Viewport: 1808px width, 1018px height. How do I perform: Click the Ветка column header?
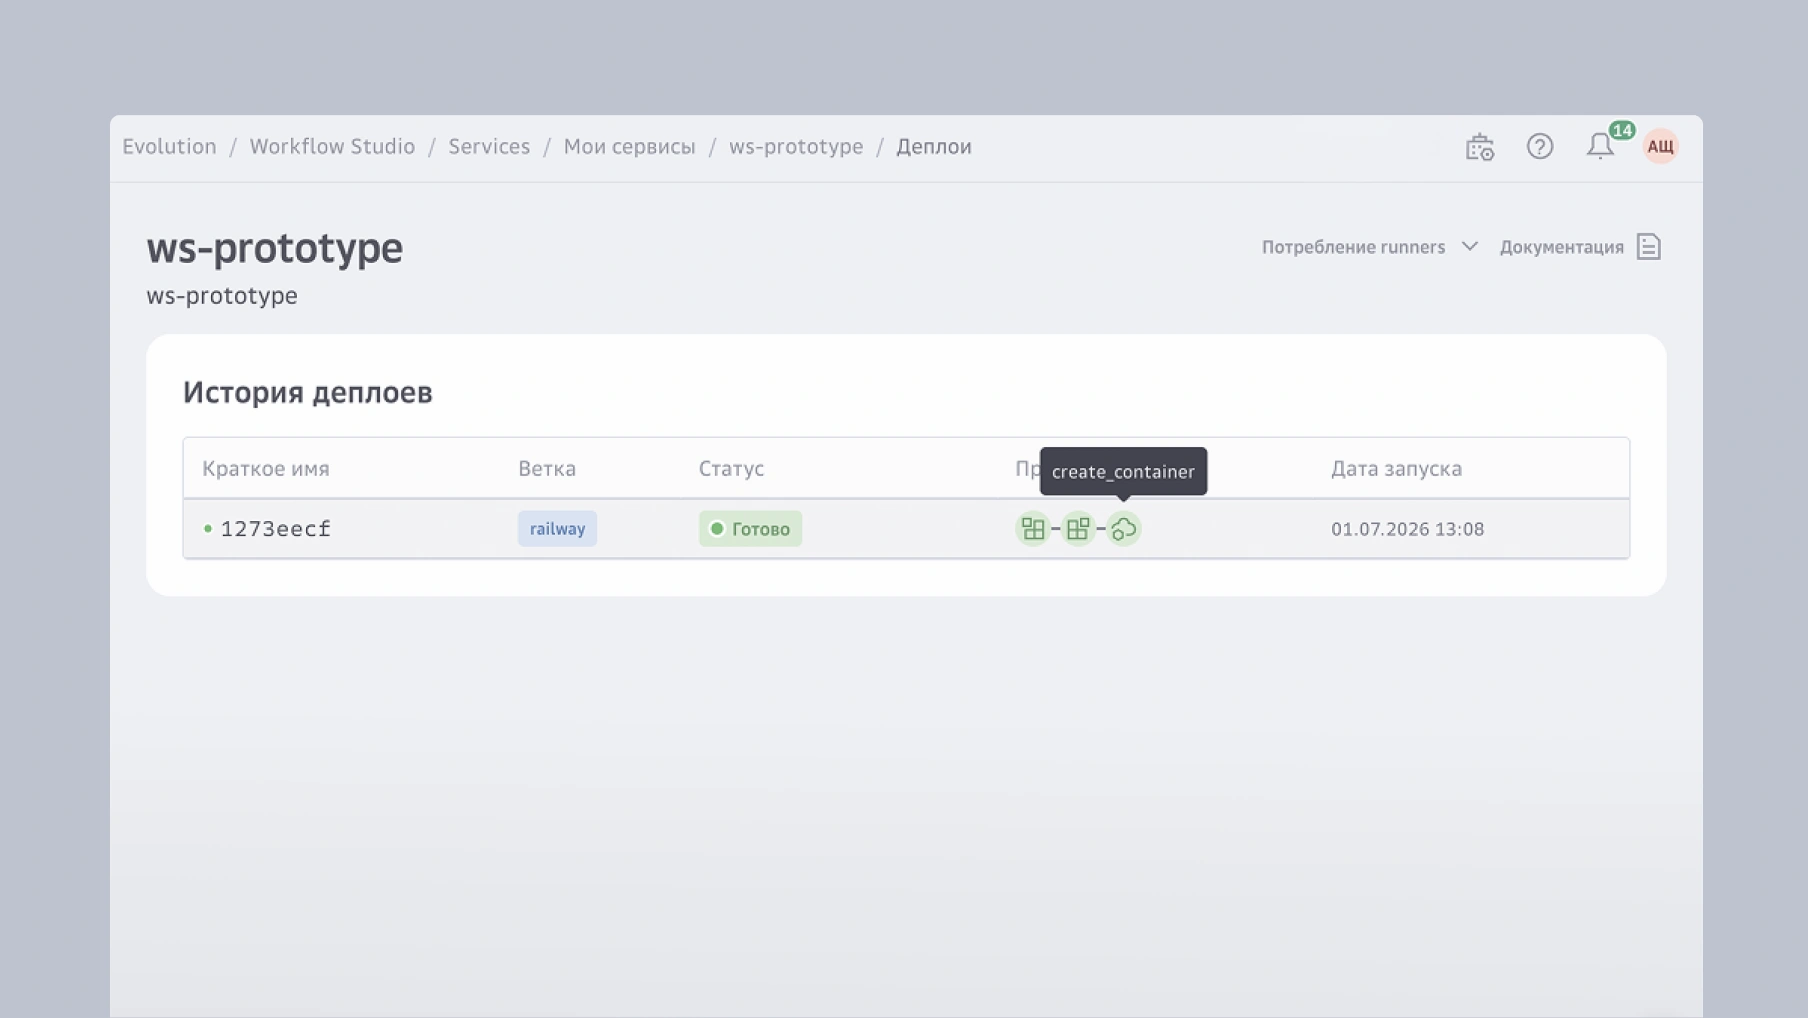547,469
